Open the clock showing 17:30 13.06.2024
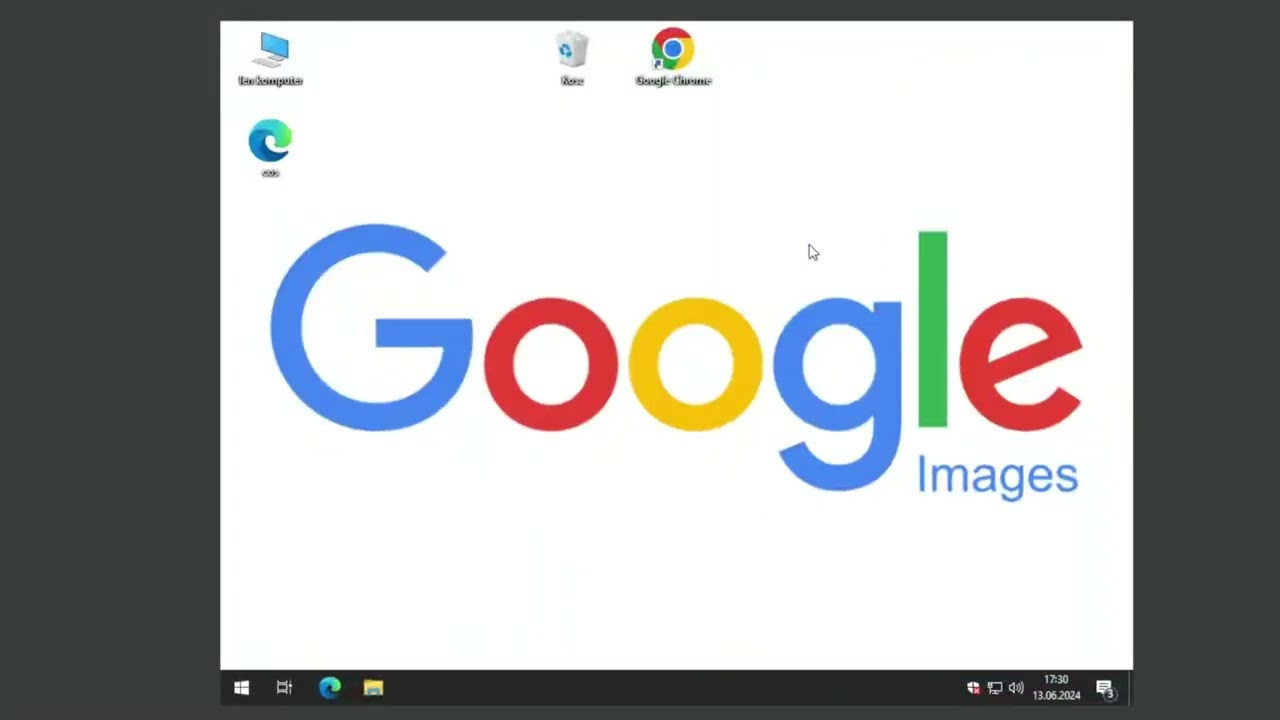 pos(1056,688)
